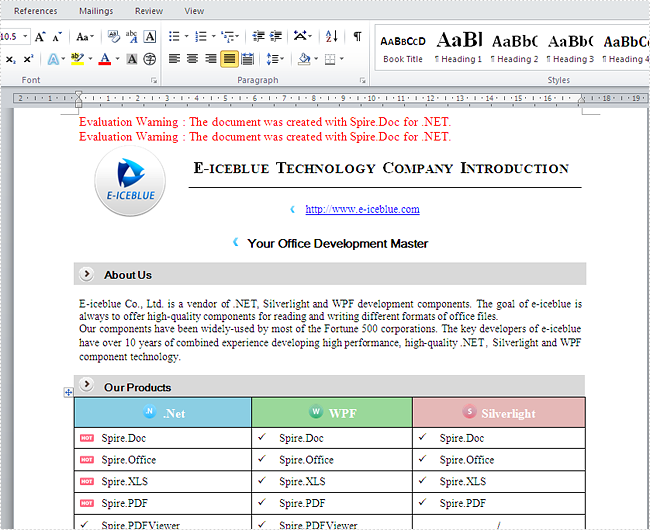Apply the Text Effects glowing A
This screenshot has width=650, height=530.
pos(53,59)
